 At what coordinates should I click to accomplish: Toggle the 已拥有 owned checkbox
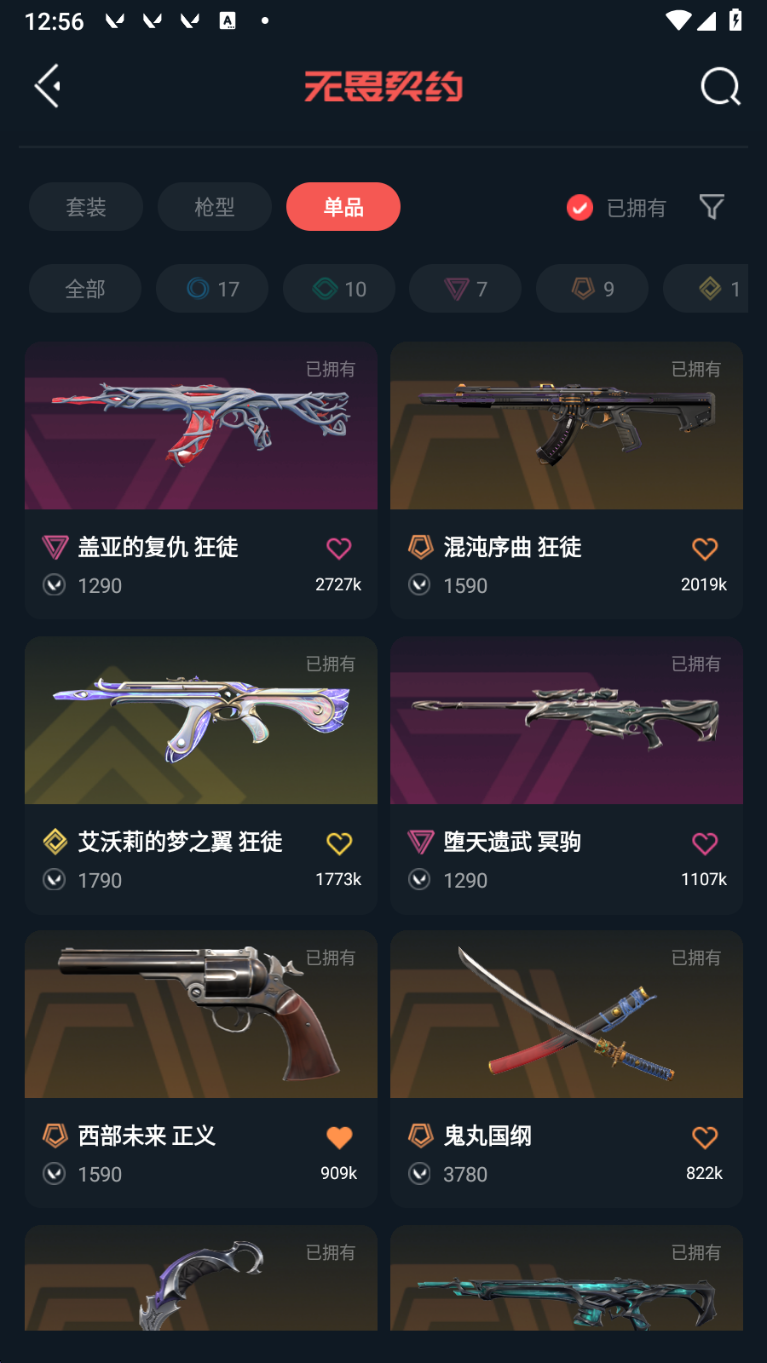[580, 207]
